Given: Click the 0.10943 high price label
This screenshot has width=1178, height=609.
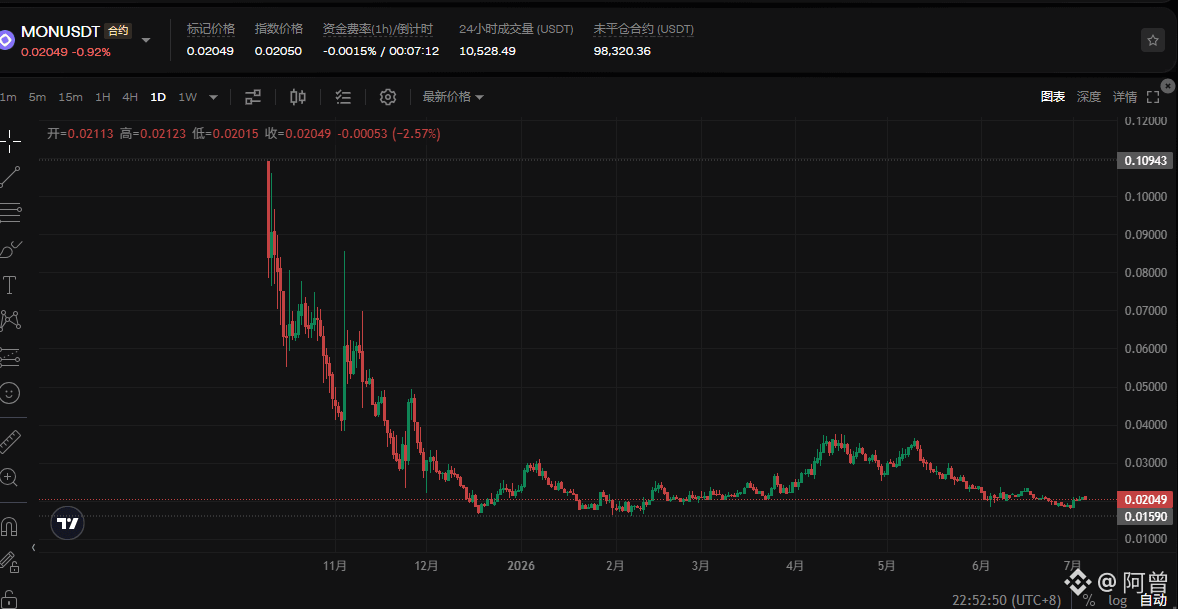Looking at the screenshot, I should [x=1143, y=160].
